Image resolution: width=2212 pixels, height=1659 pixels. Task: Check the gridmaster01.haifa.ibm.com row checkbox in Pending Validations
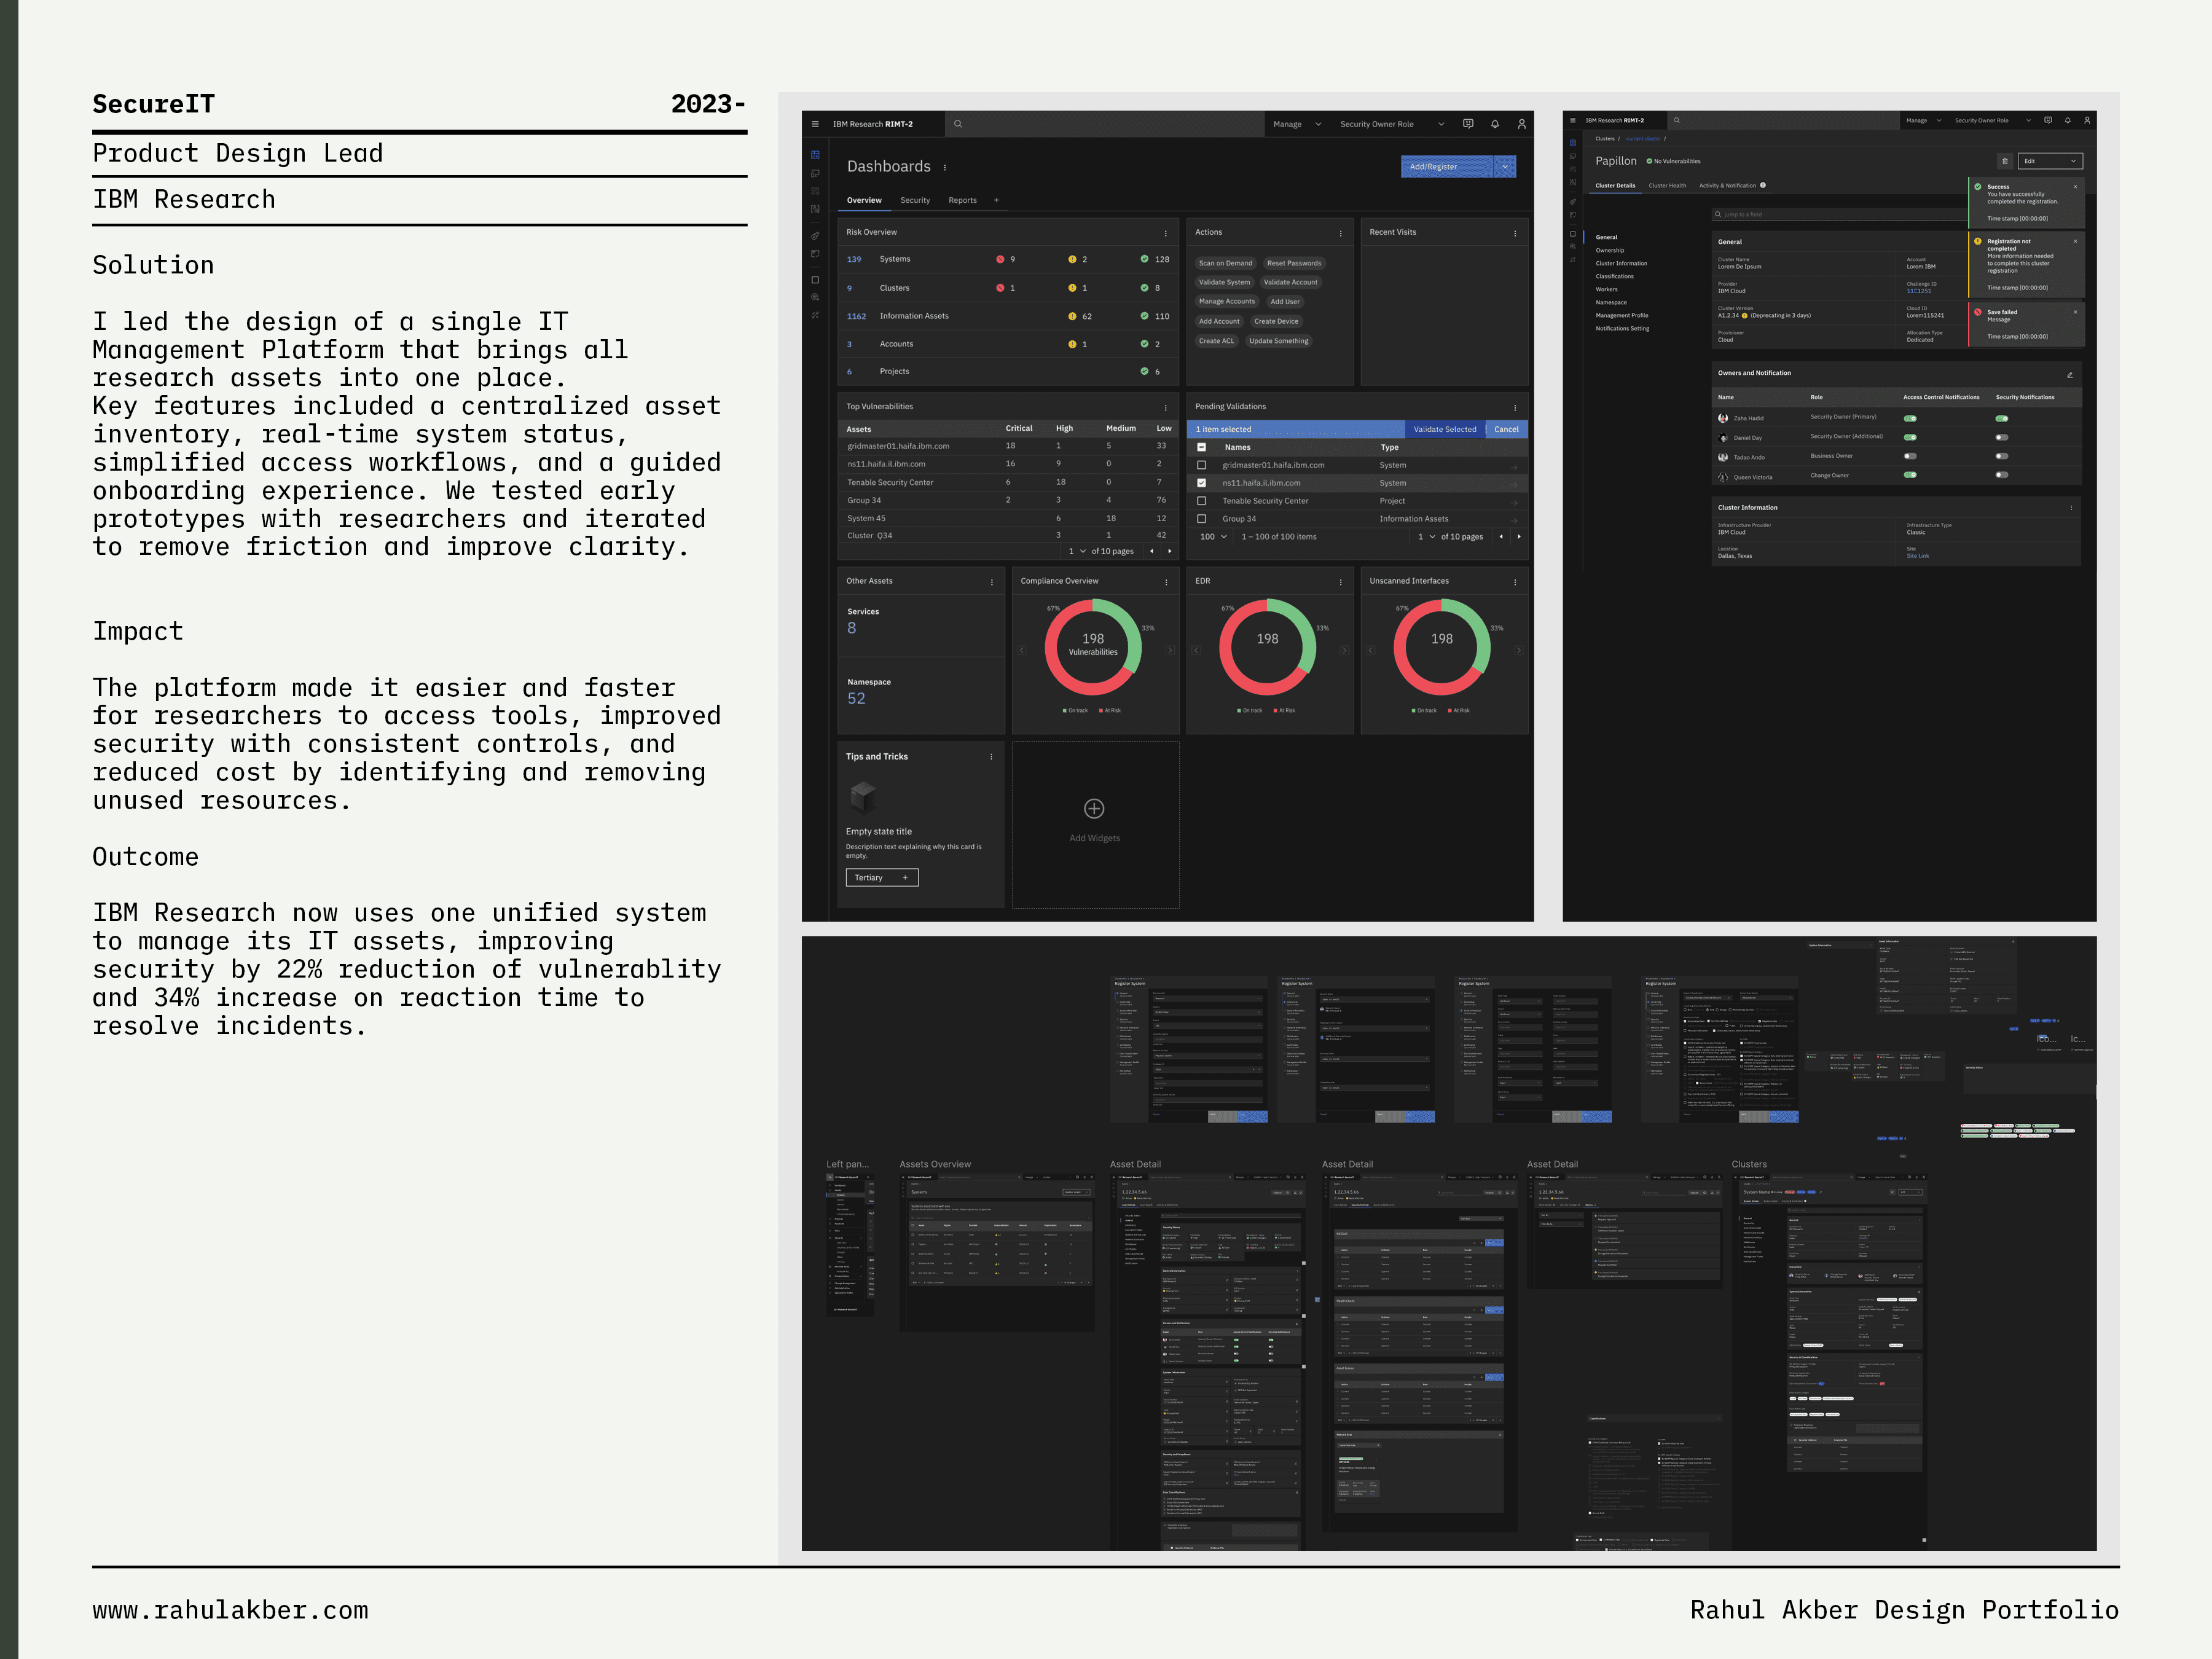(1202, 465)
